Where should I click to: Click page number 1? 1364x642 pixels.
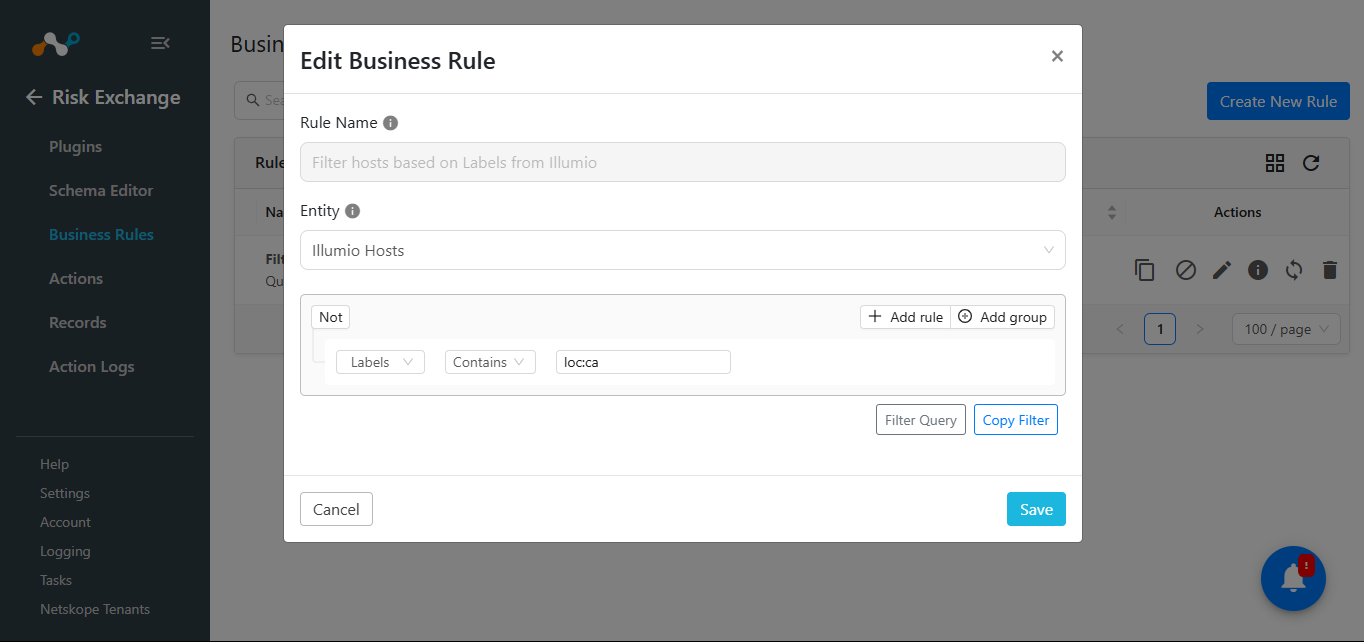(x=1160, y=329)
